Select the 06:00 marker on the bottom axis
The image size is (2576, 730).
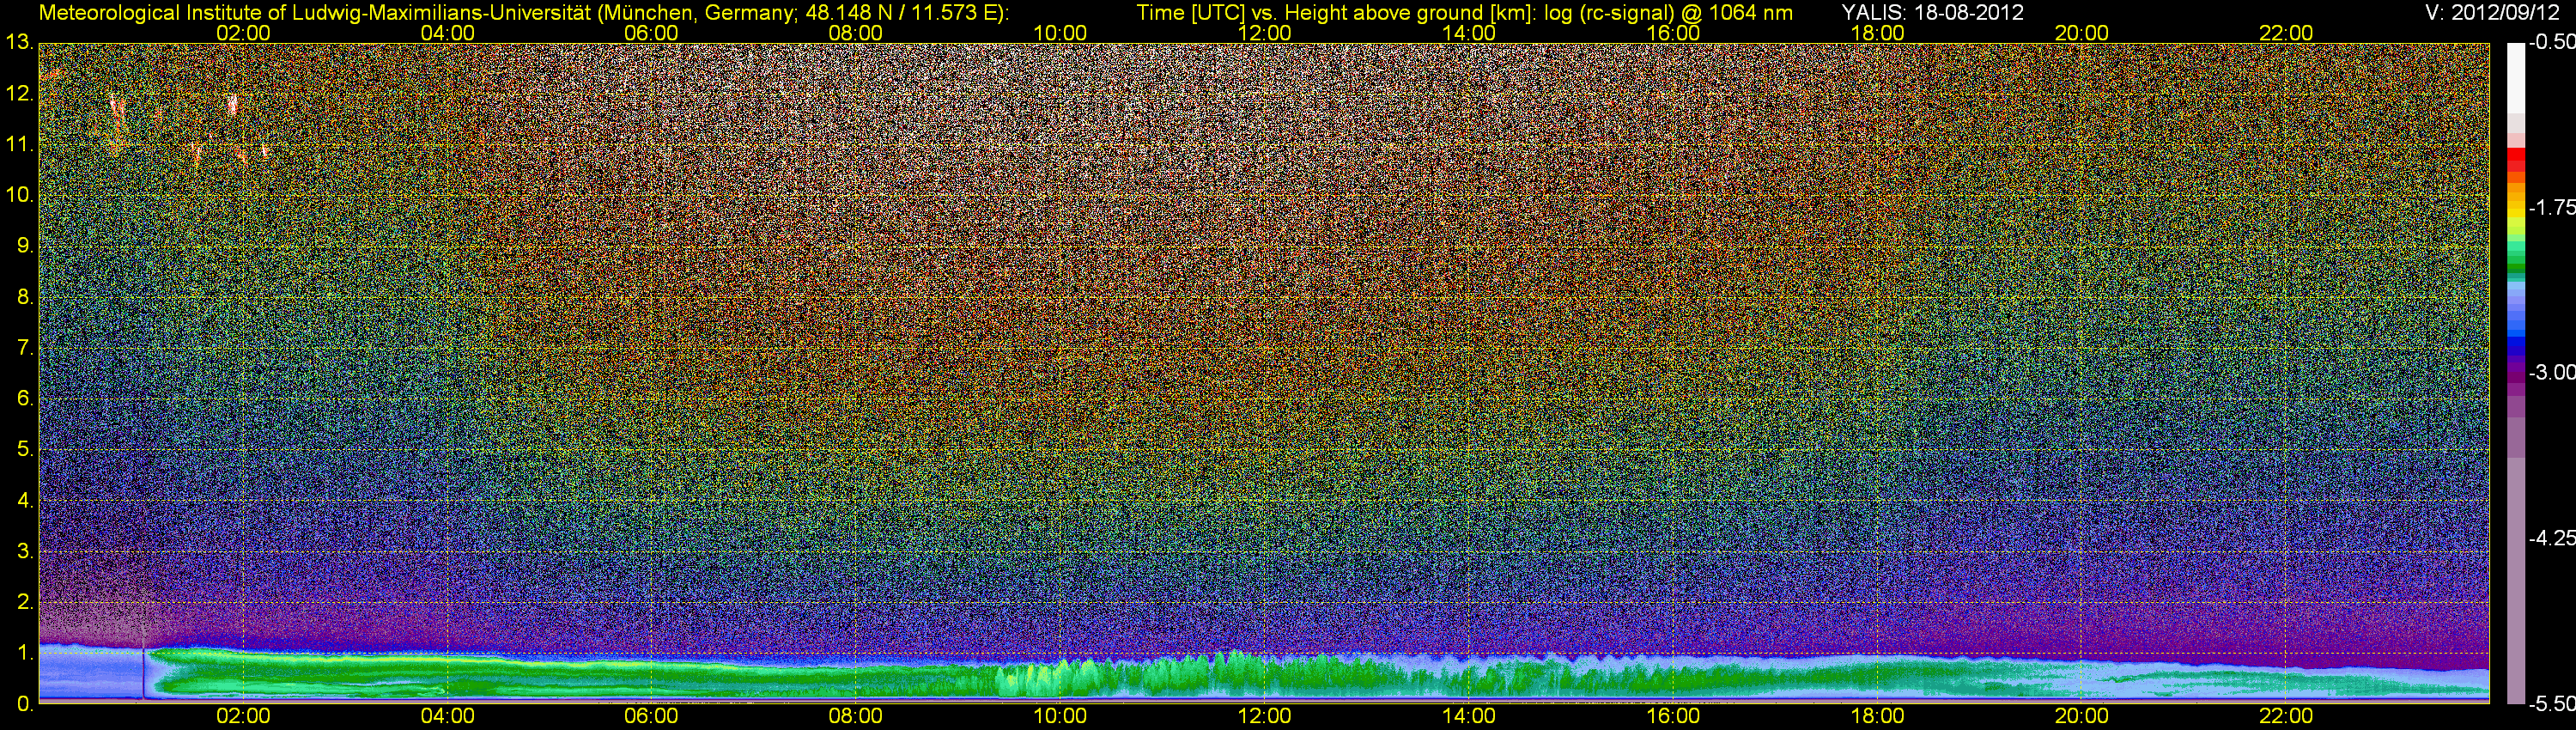[x=651, y=716]
